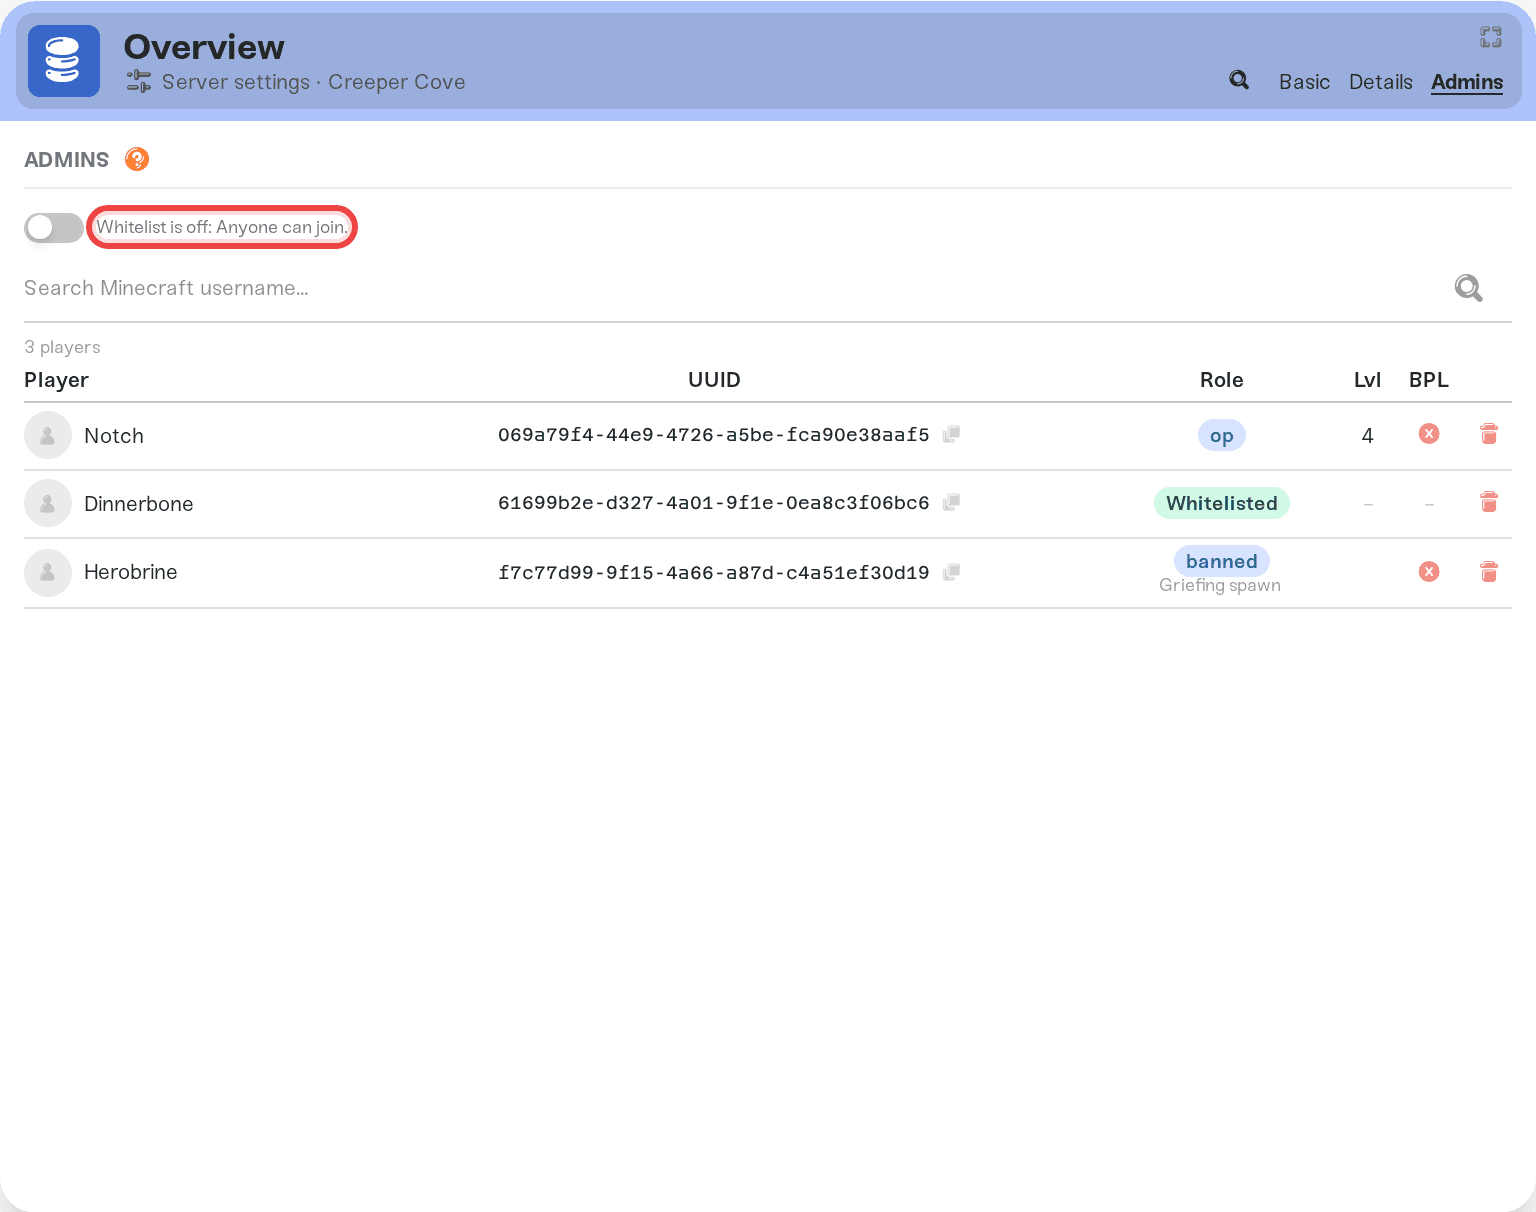Copy Notch's UUID with the copy icon
The width and height of the screenshot is (1536, 1212).
(952, 434)
